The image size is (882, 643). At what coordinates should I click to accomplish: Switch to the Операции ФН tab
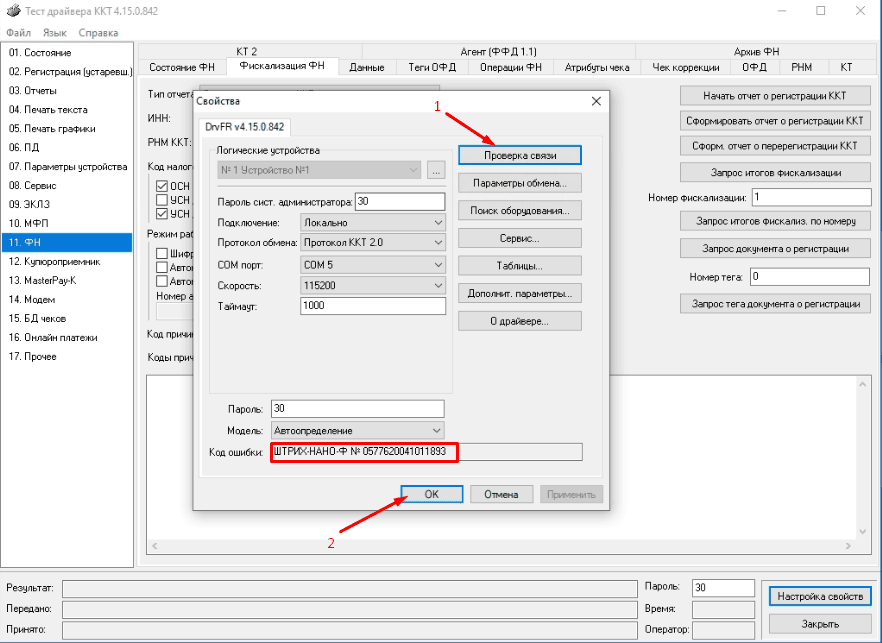510,67
